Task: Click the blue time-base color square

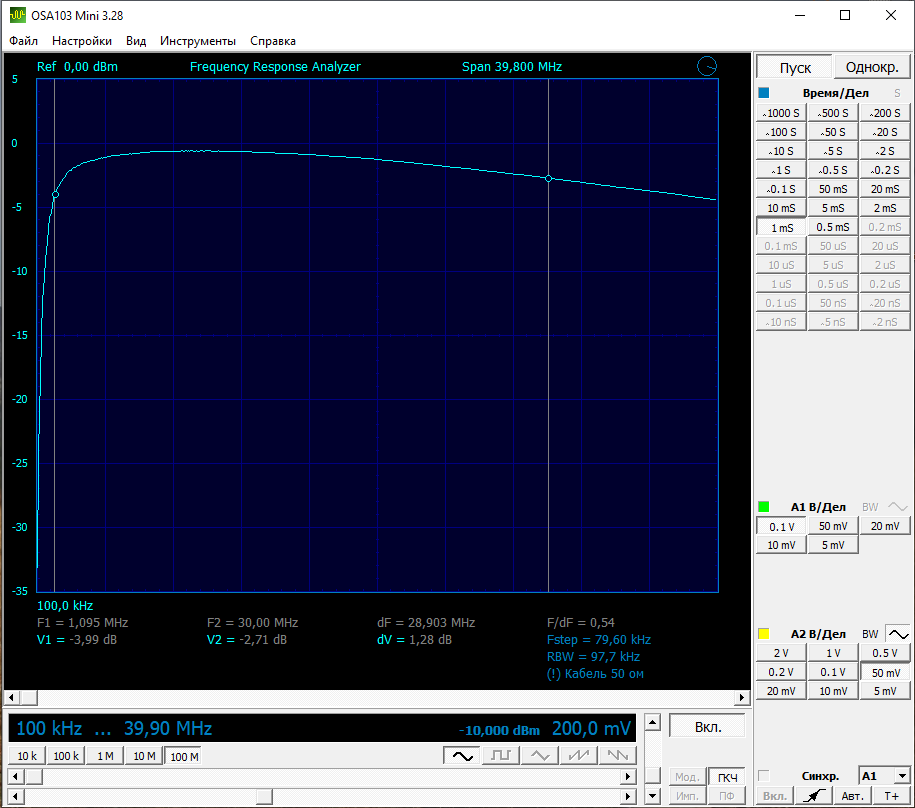Action: [x=764, y=93]
